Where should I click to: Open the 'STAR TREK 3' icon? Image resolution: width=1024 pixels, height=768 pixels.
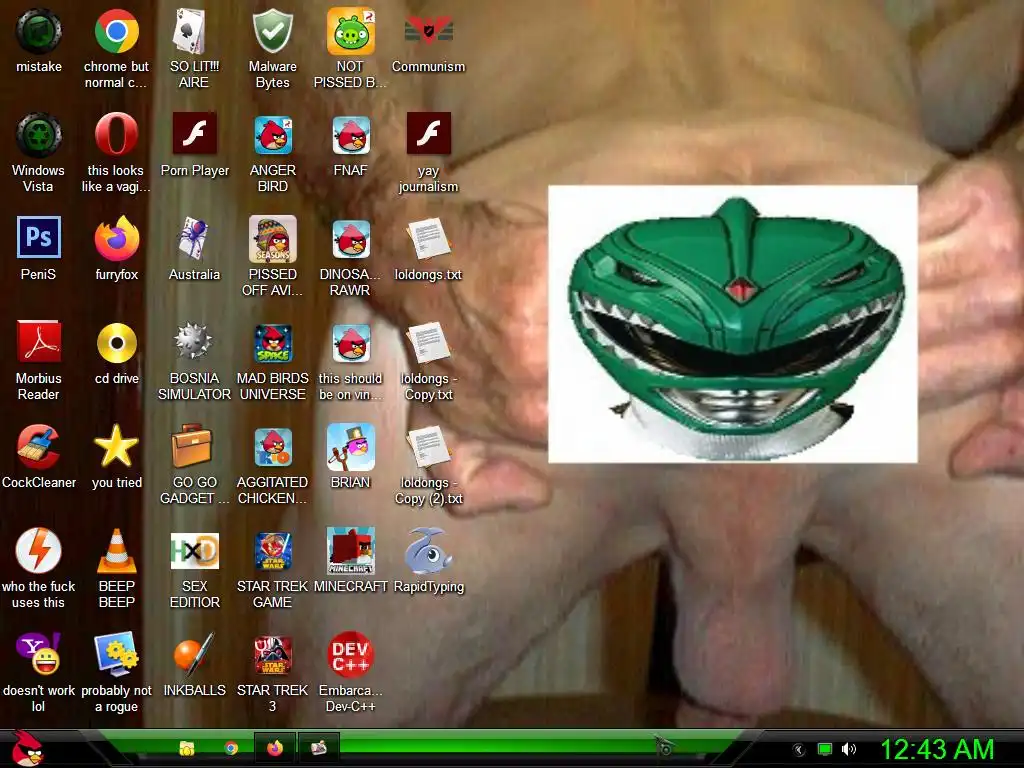tap(272, 654)
